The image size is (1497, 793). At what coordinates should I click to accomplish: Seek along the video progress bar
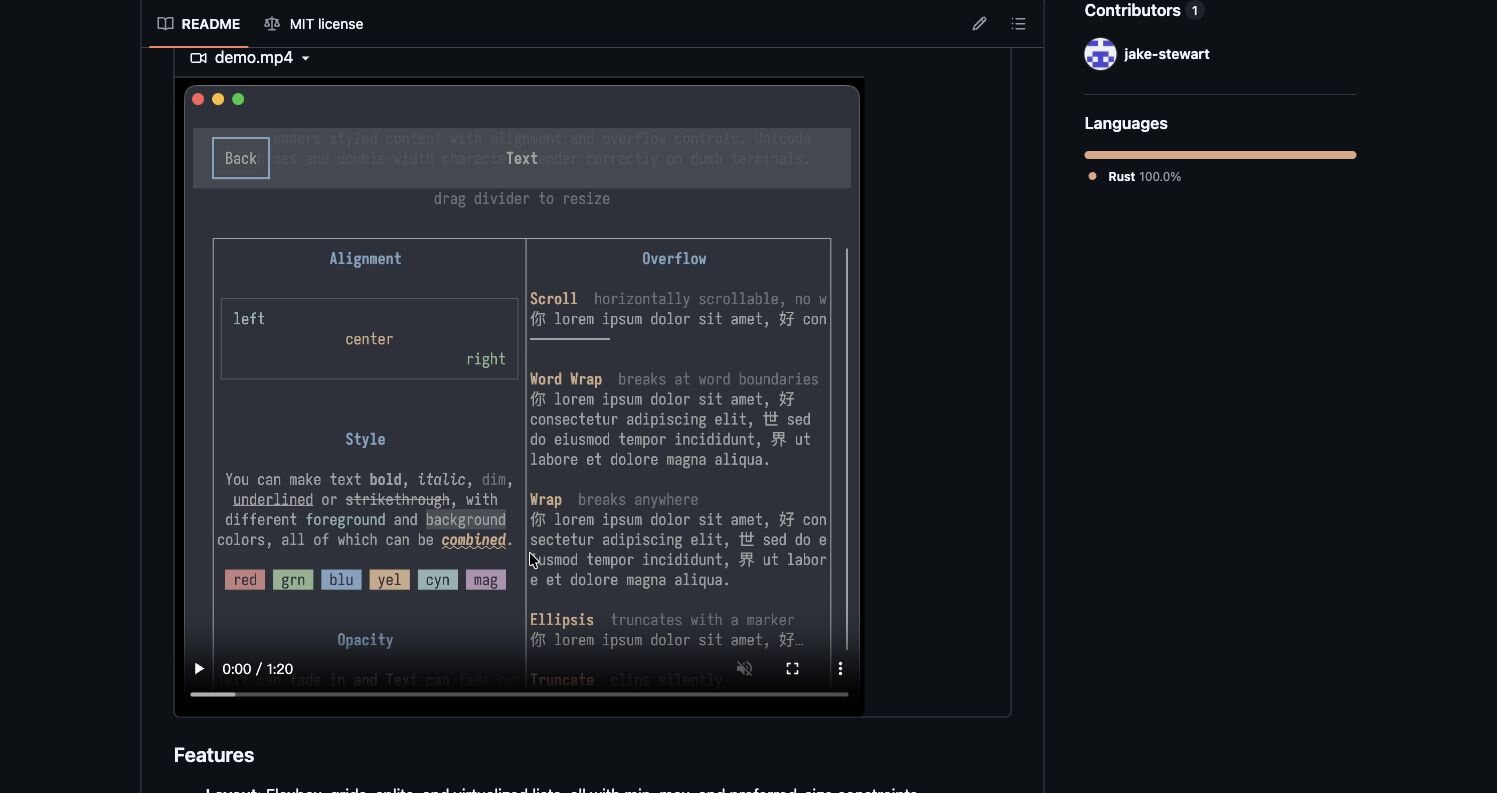click(x=519, y=694)
